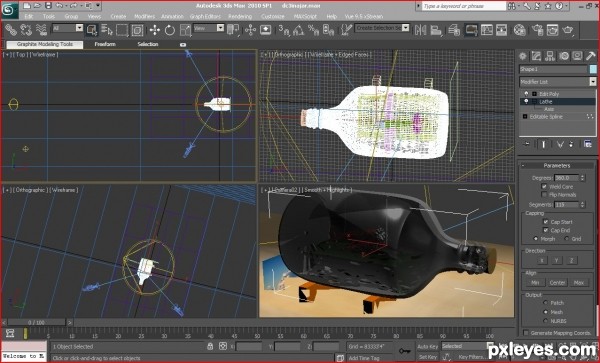The image size is (600, 363).
Task: Click the Pin Stack icon
Action: click(527, 144)
